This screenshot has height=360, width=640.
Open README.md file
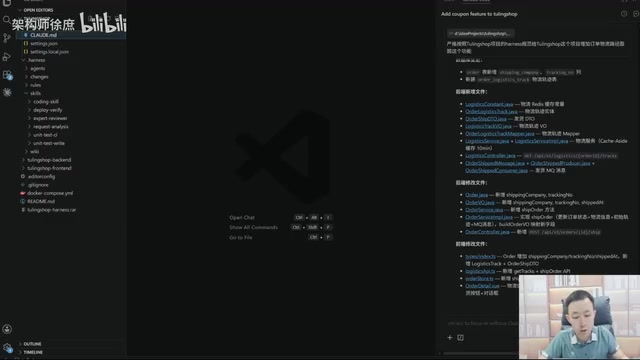(x=41, y=201)
